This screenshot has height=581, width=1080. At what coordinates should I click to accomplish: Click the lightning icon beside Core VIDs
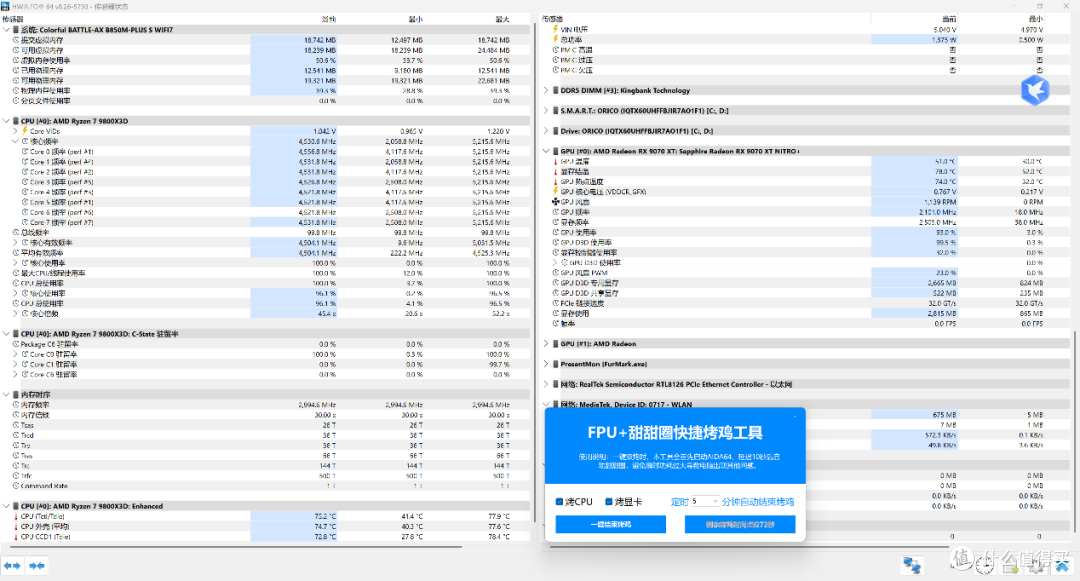click(x=25, y=131)
